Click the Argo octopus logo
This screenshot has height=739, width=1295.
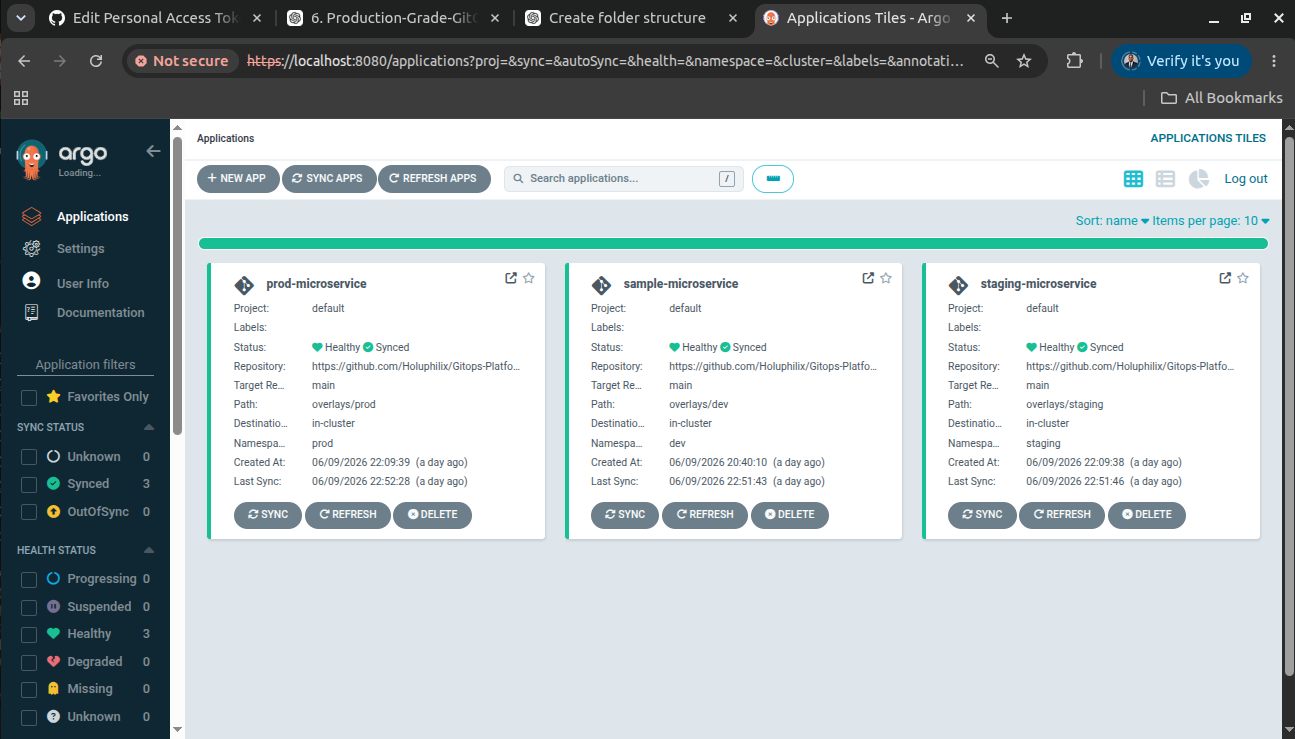(x=32, y=159)
